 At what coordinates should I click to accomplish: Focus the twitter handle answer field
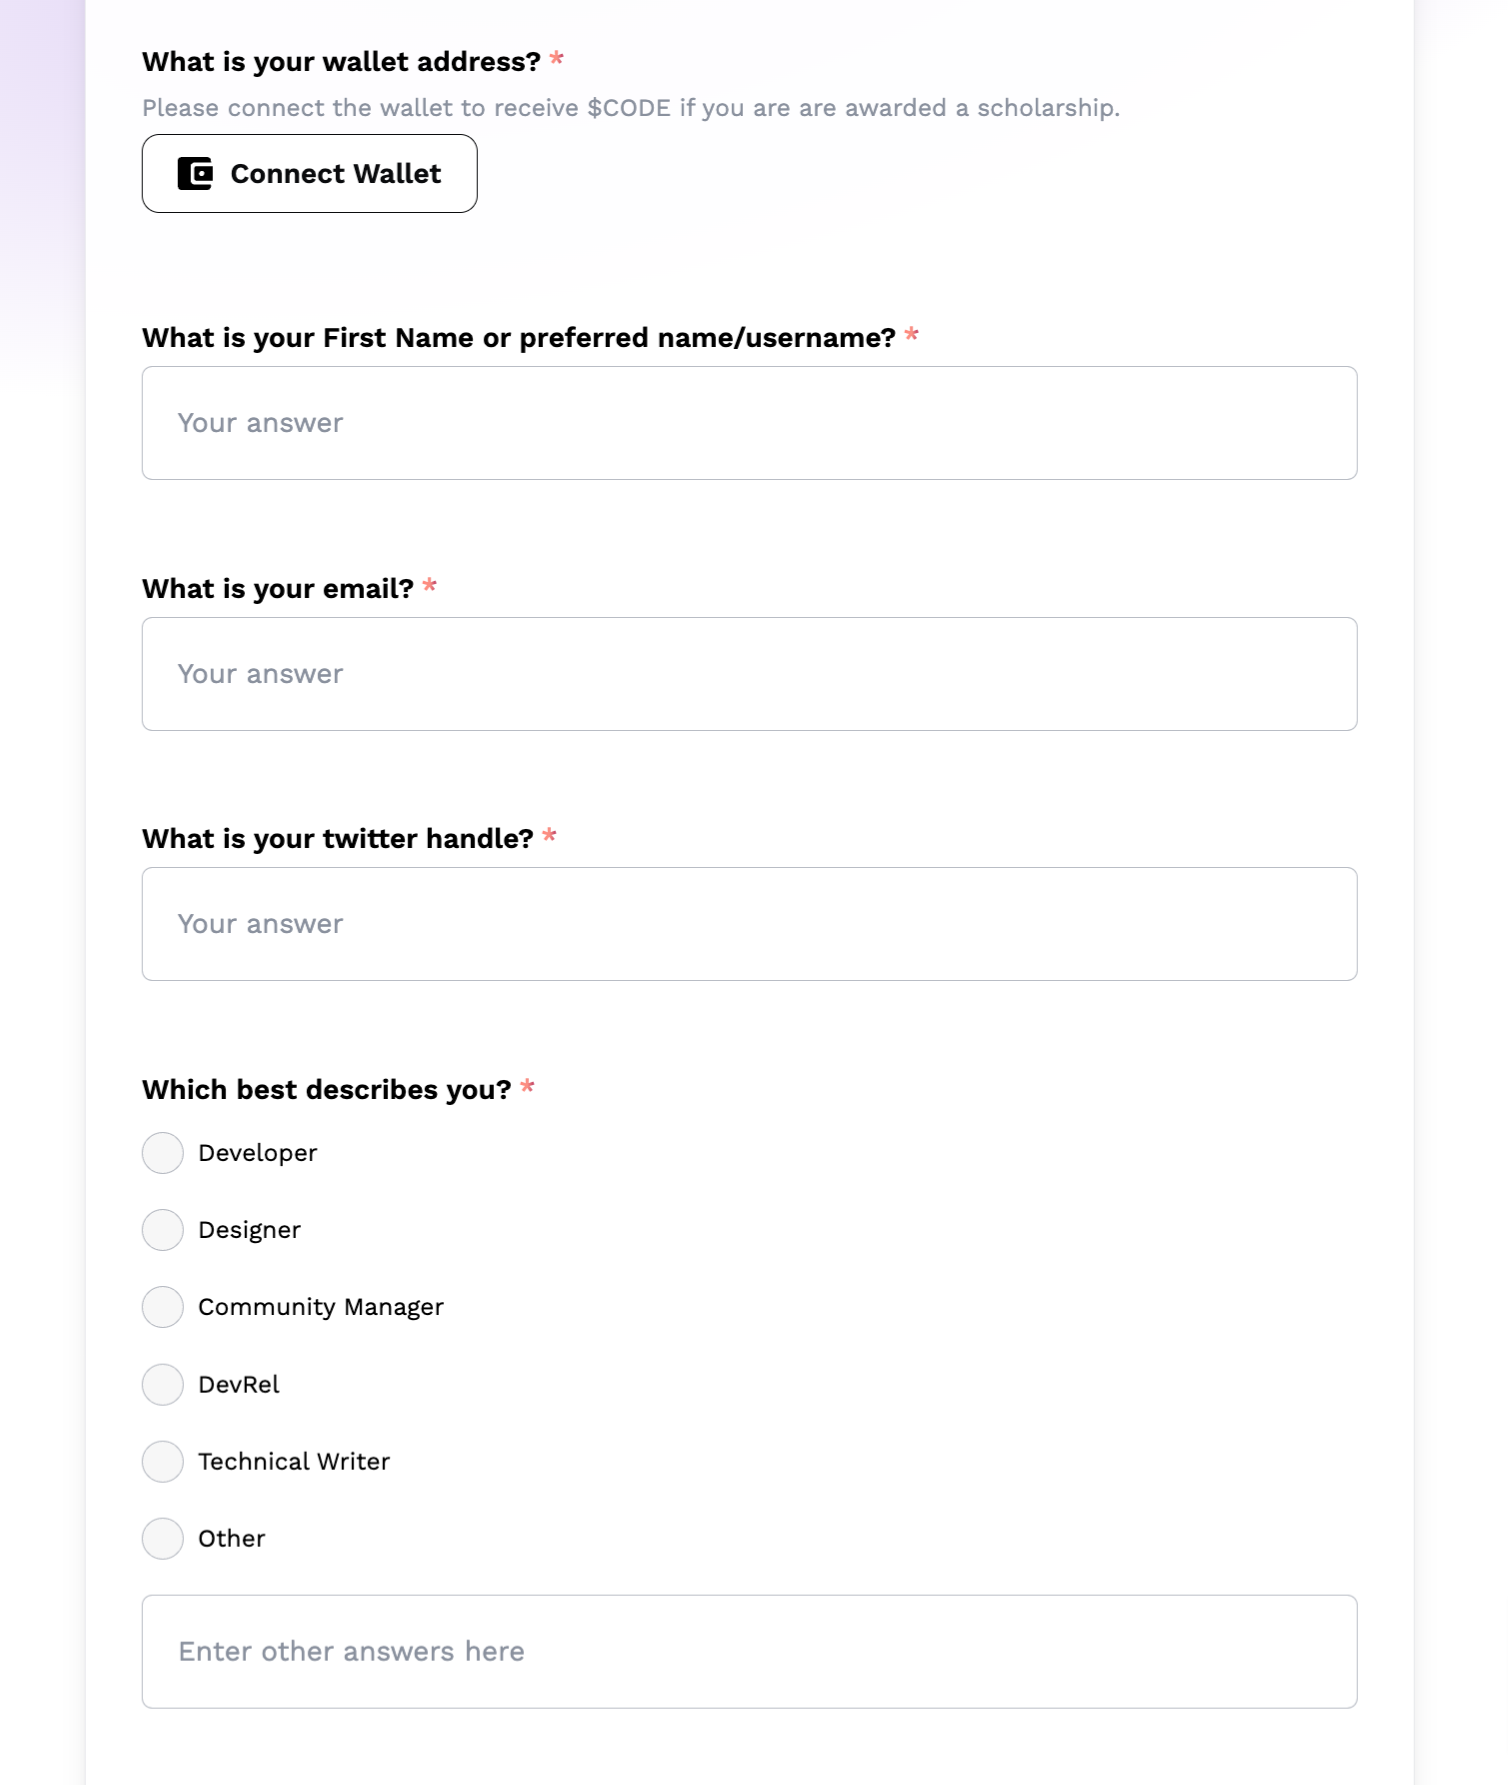[749, 924]
